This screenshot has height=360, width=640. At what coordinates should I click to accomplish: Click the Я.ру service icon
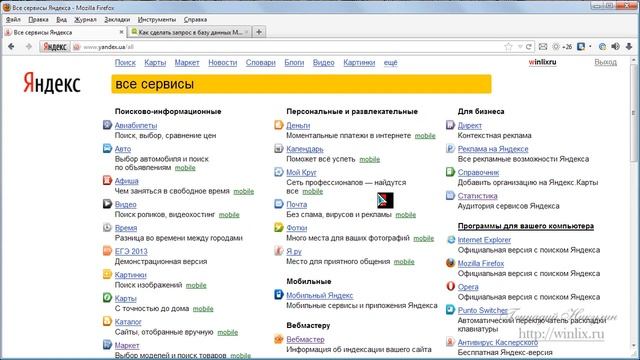click(x=279, y=251)
